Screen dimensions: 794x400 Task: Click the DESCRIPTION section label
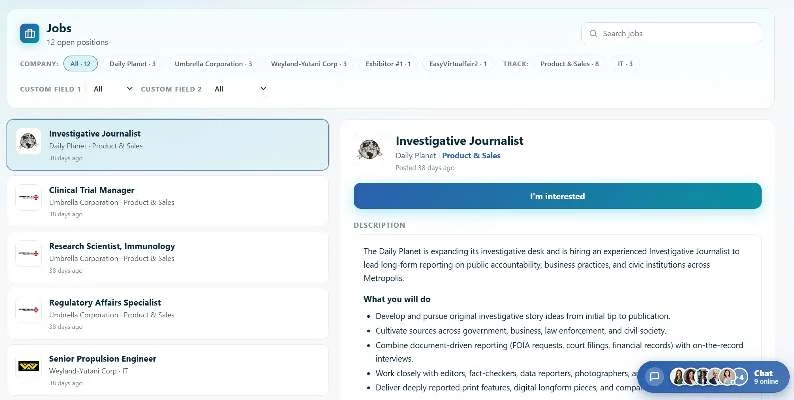click(x=379, y=225)
